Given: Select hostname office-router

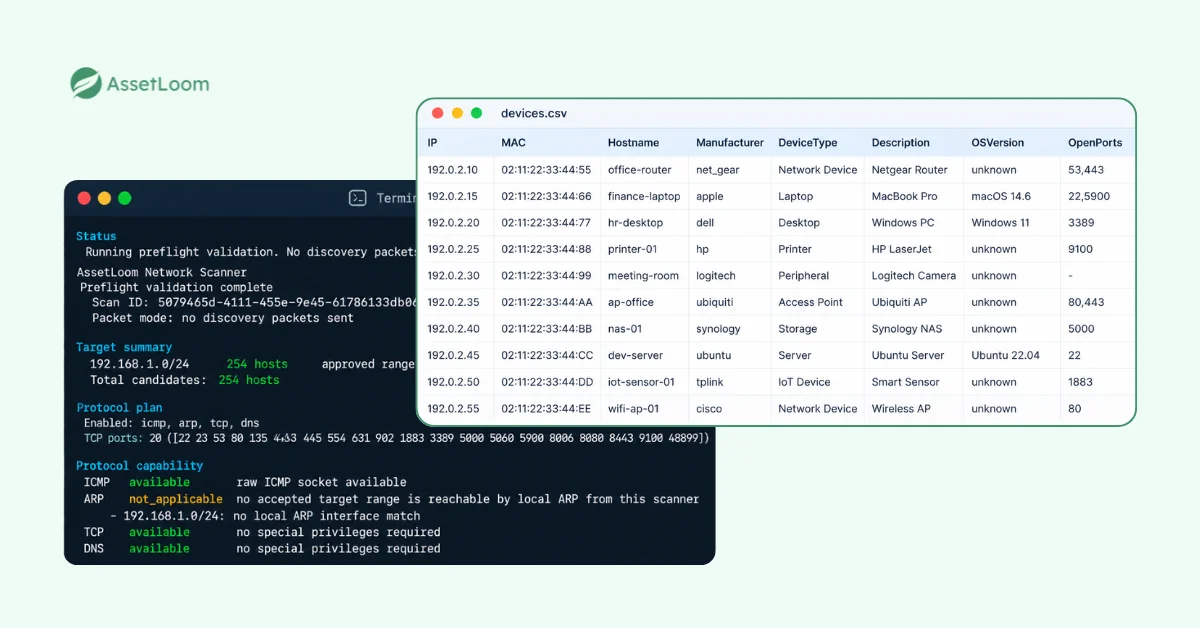Looking at the screenshot, I should tap(639, 170).
